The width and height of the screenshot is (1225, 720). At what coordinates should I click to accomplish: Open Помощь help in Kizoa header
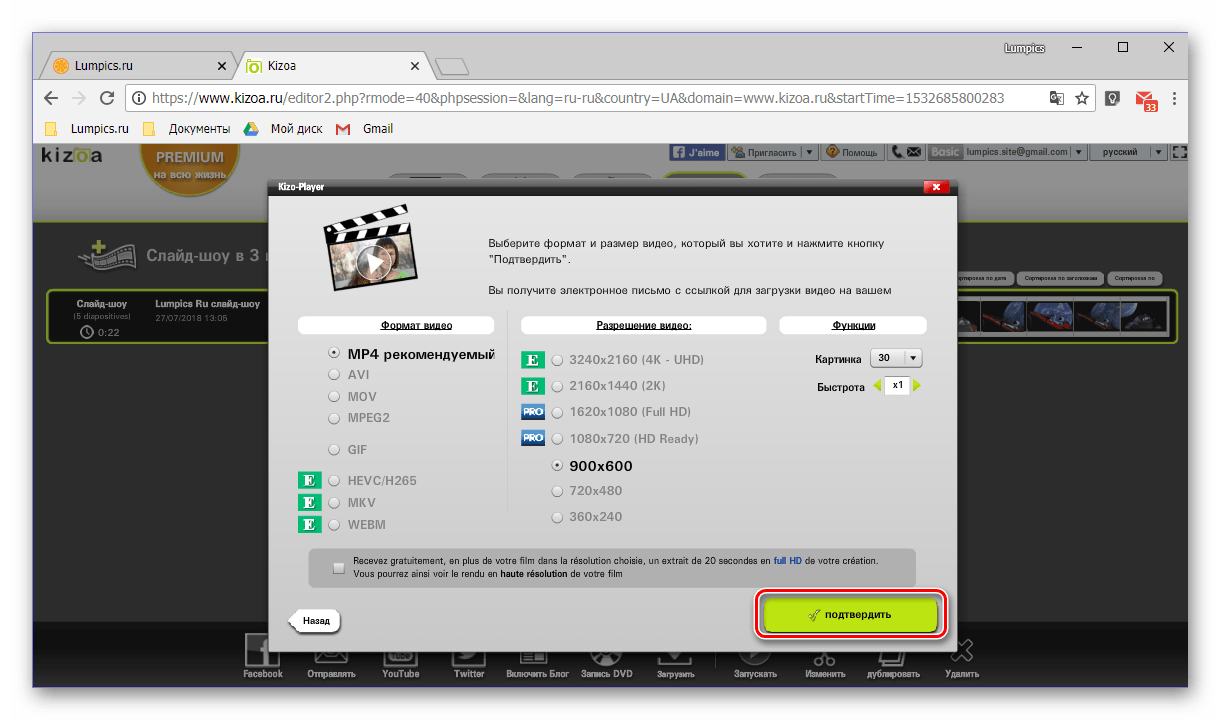click(851, 152)
